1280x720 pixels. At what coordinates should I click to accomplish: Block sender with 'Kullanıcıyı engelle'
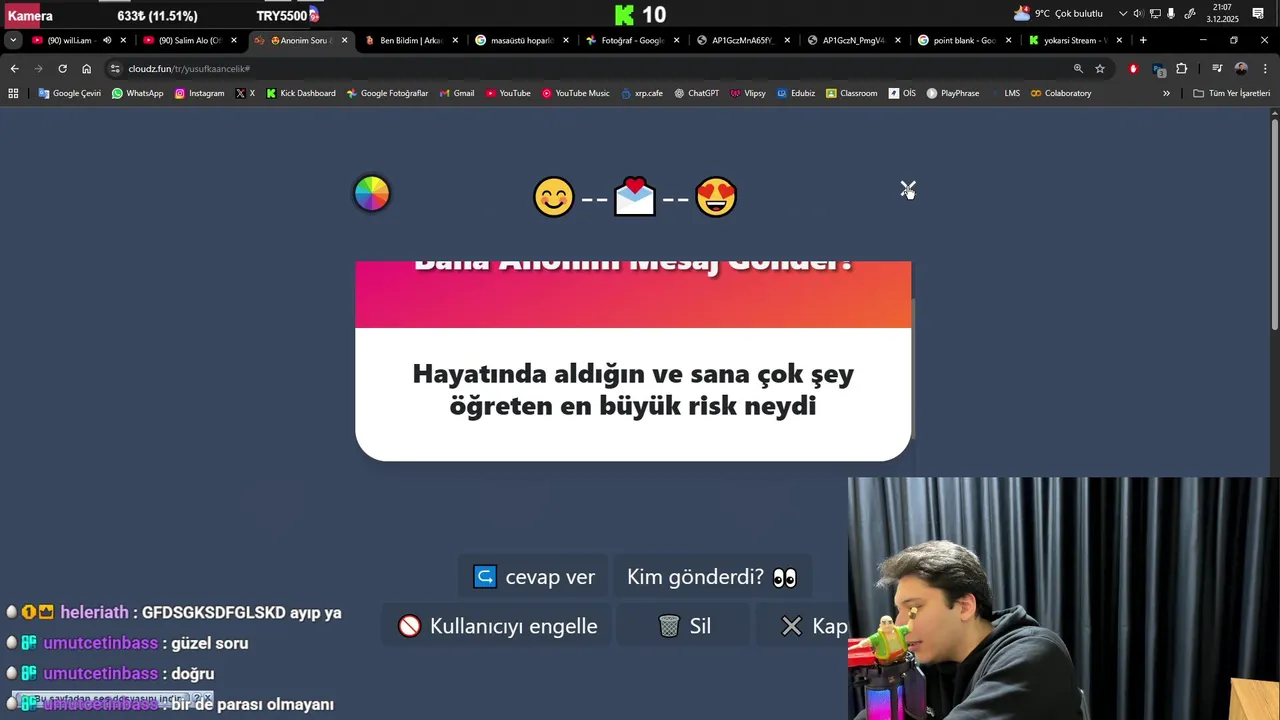pyautogui.click(x=498, y=626)
